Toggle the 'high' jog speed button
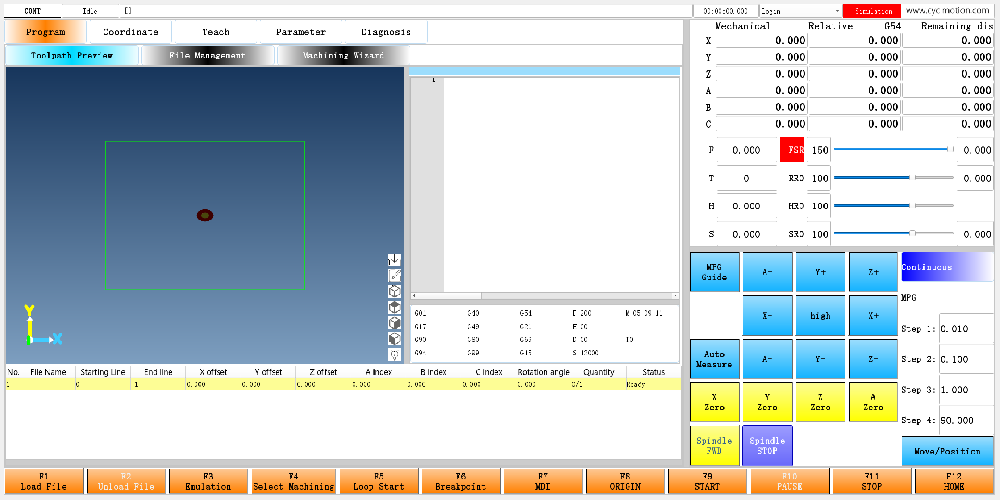 (x=820, y=316)
